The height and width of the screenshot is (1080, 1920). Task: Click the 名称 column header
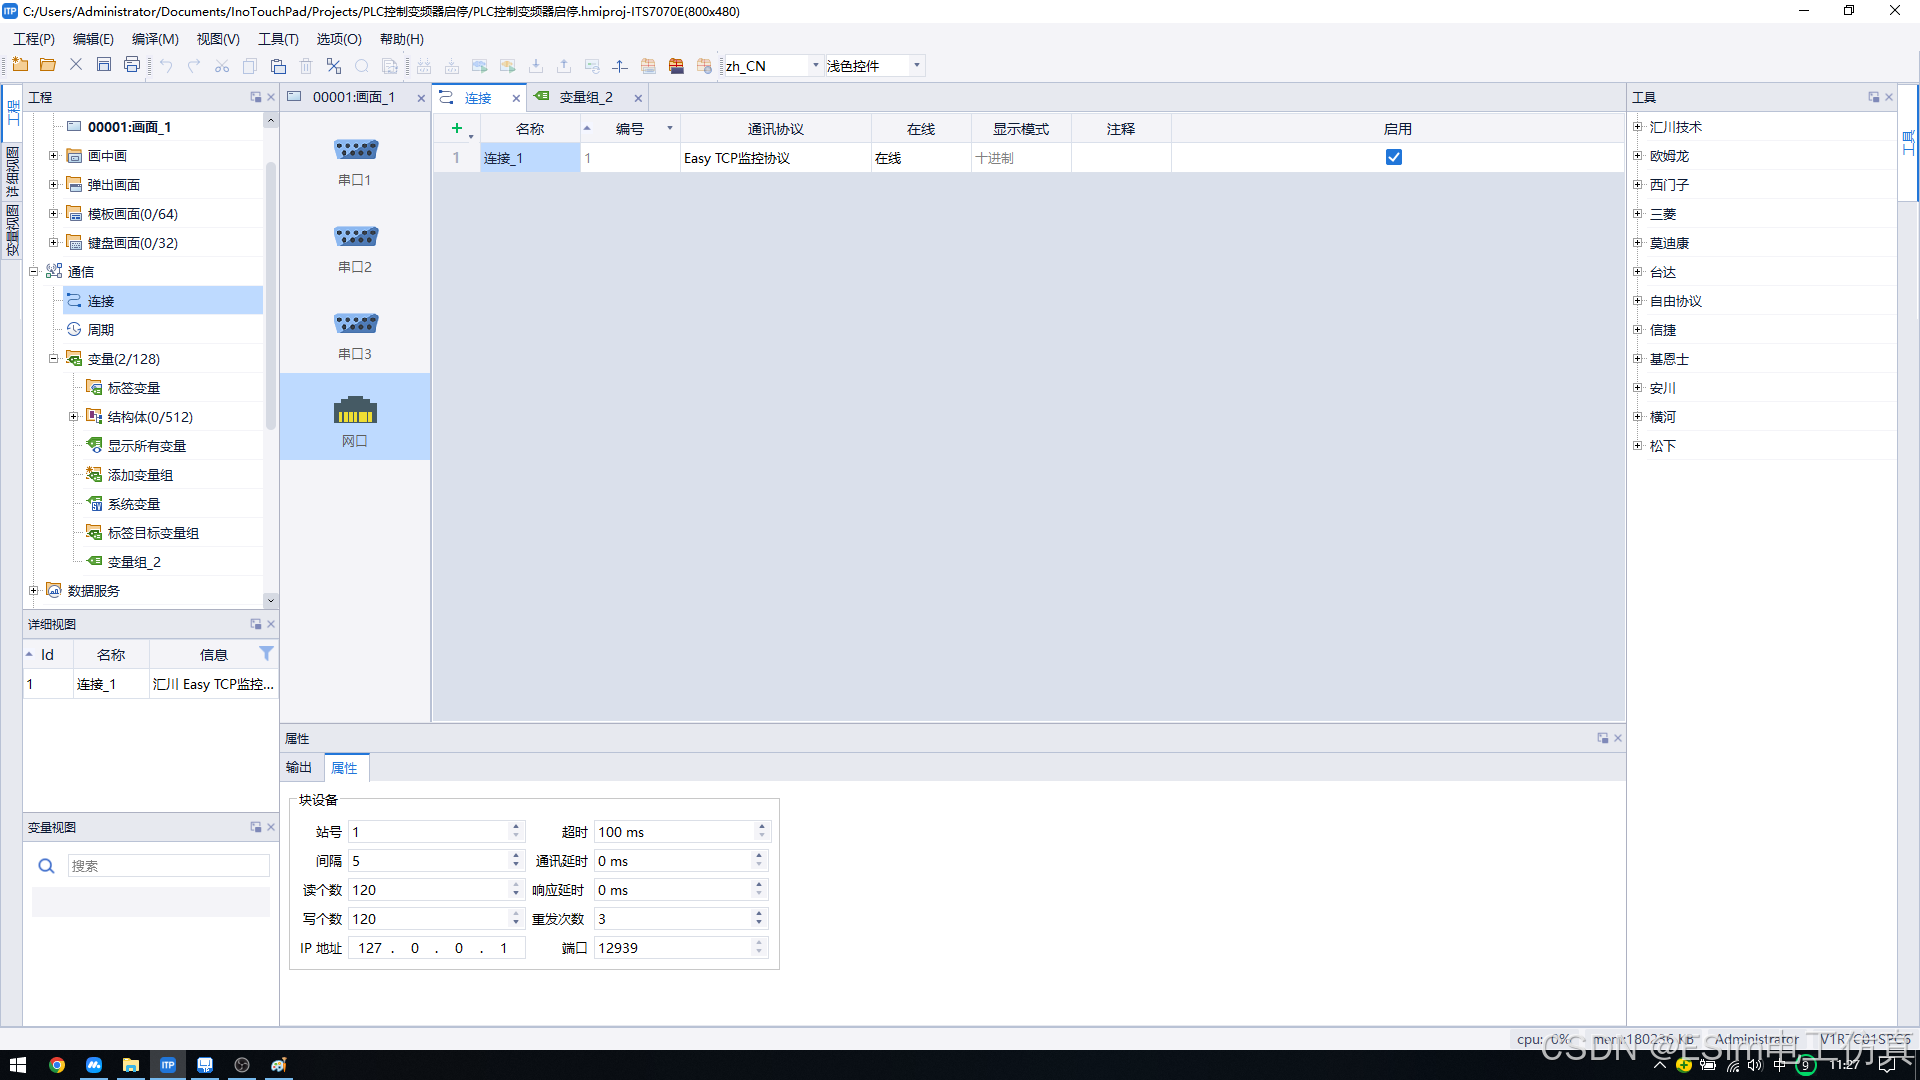(x=530, y=129)
